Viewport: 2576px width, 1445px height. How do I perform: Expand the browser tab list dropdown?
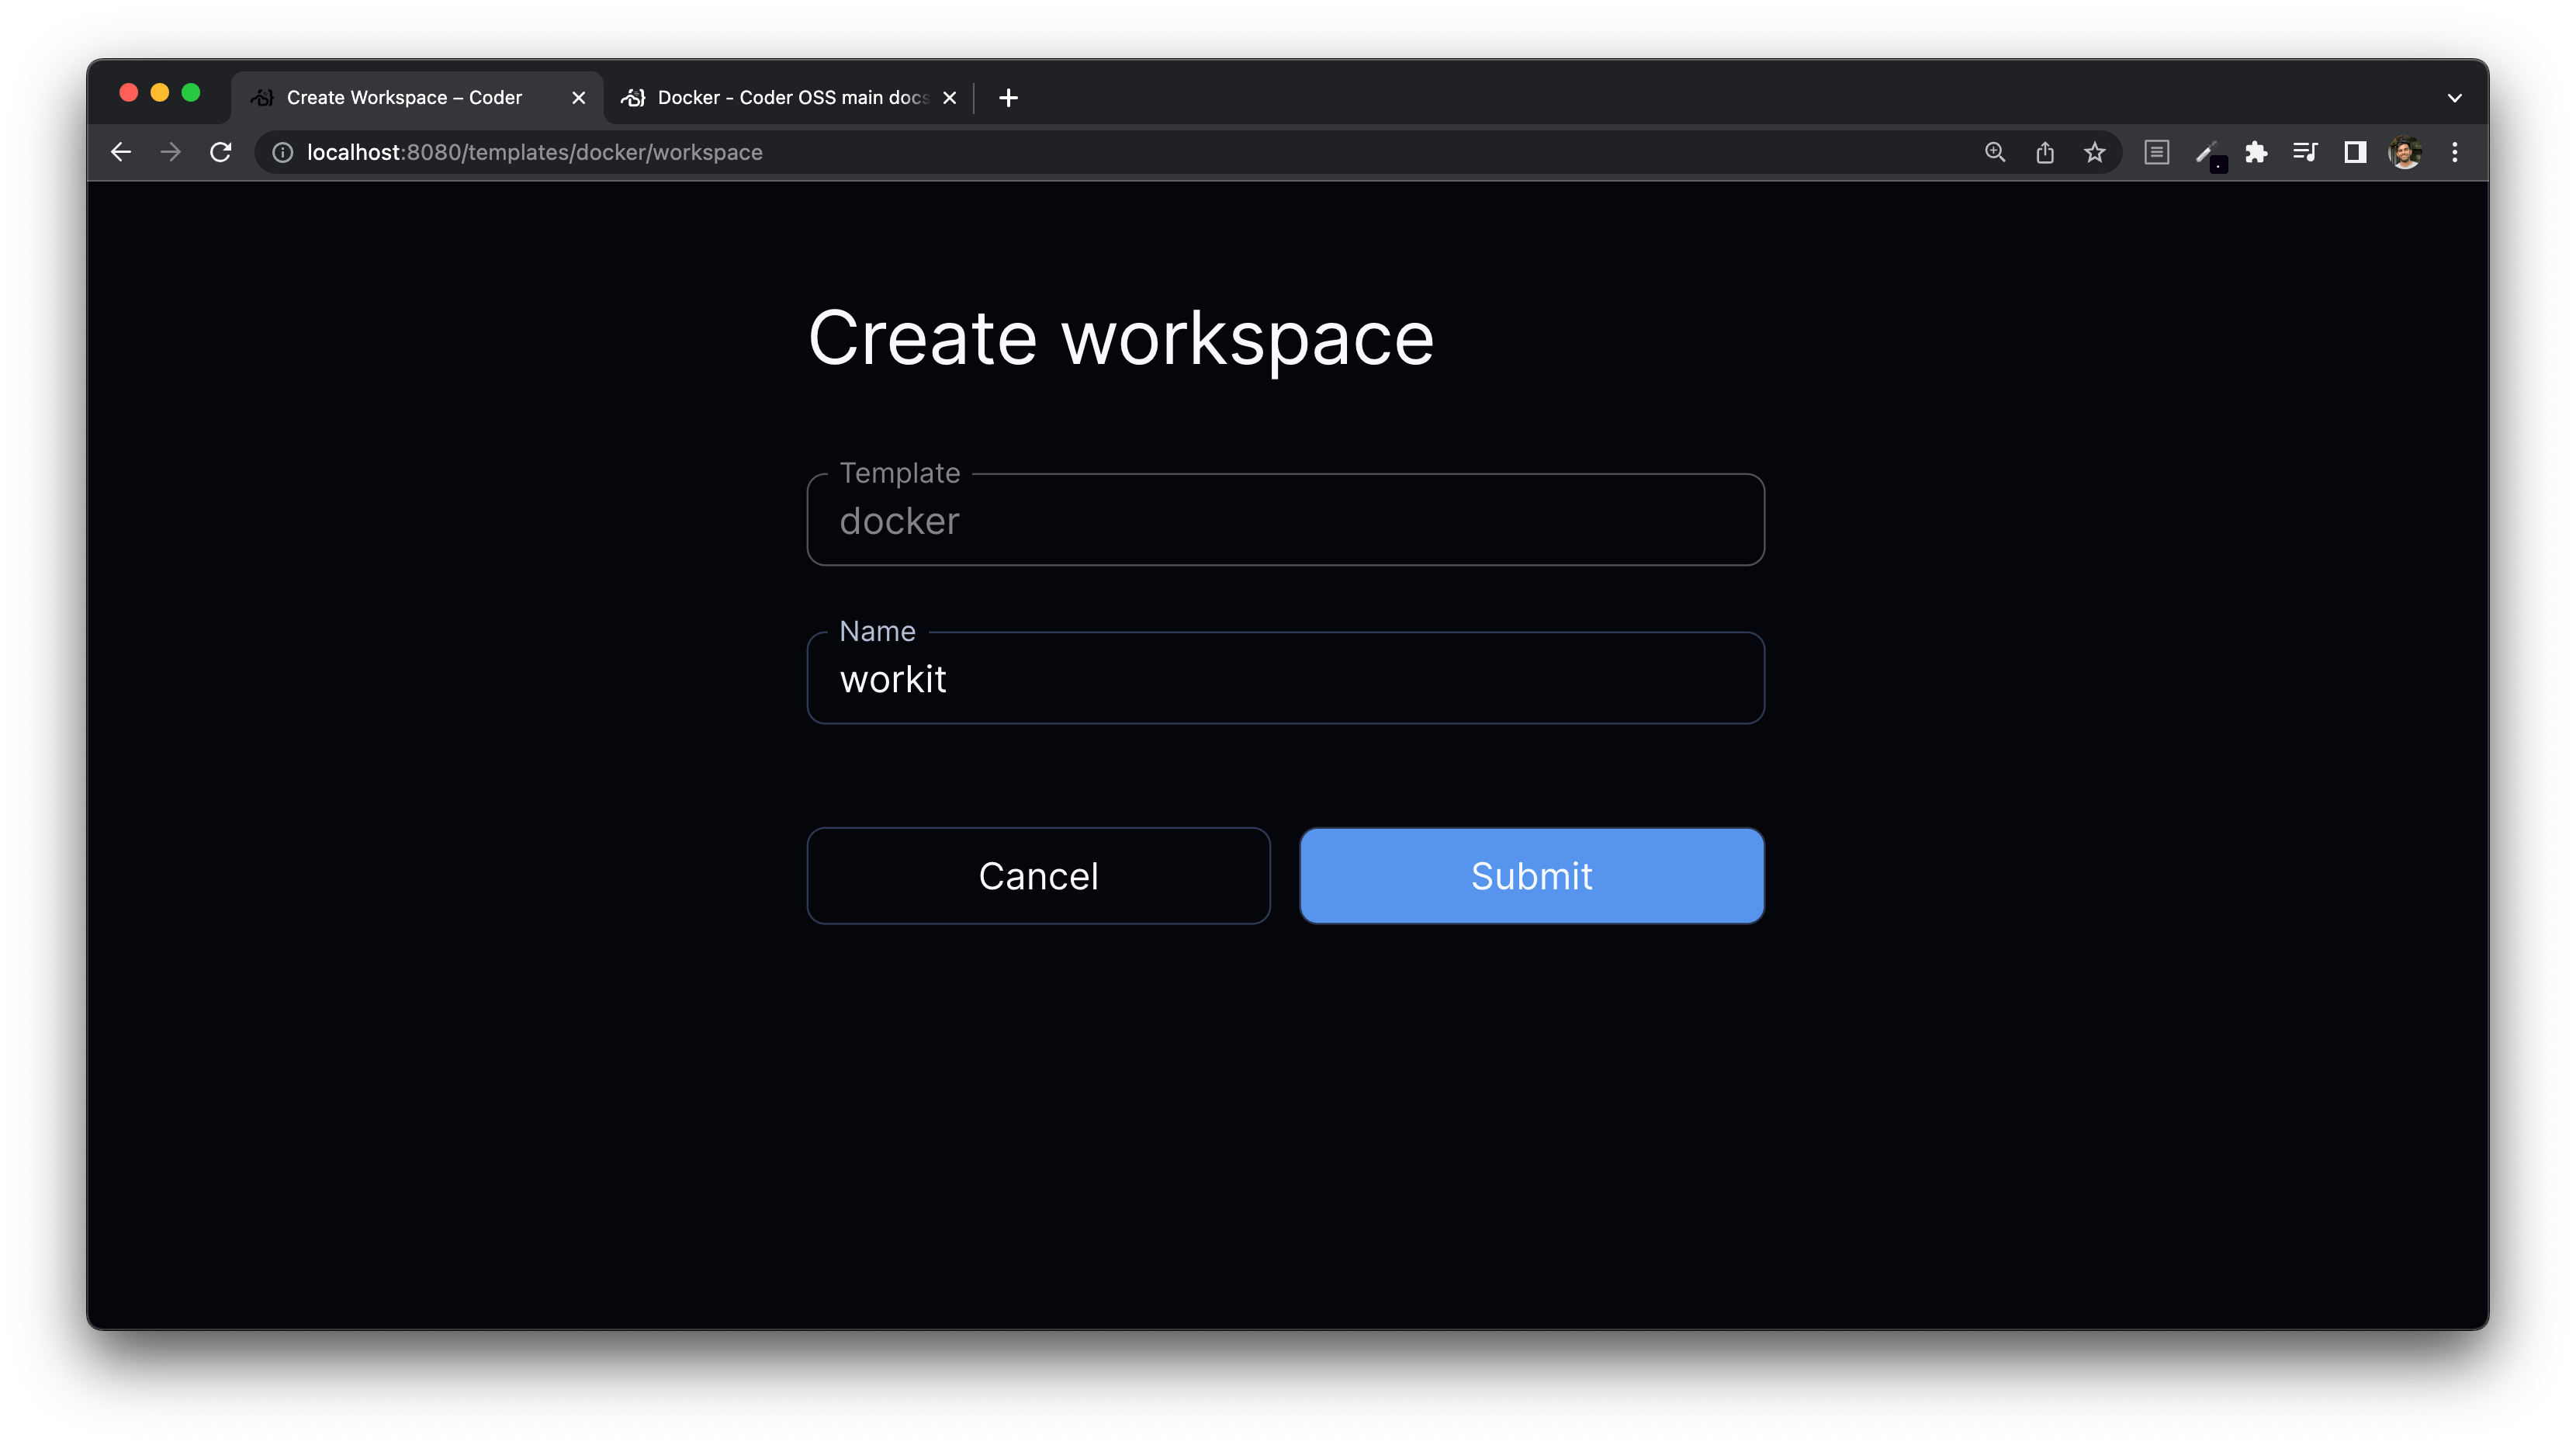click(x=2456, y=97)
